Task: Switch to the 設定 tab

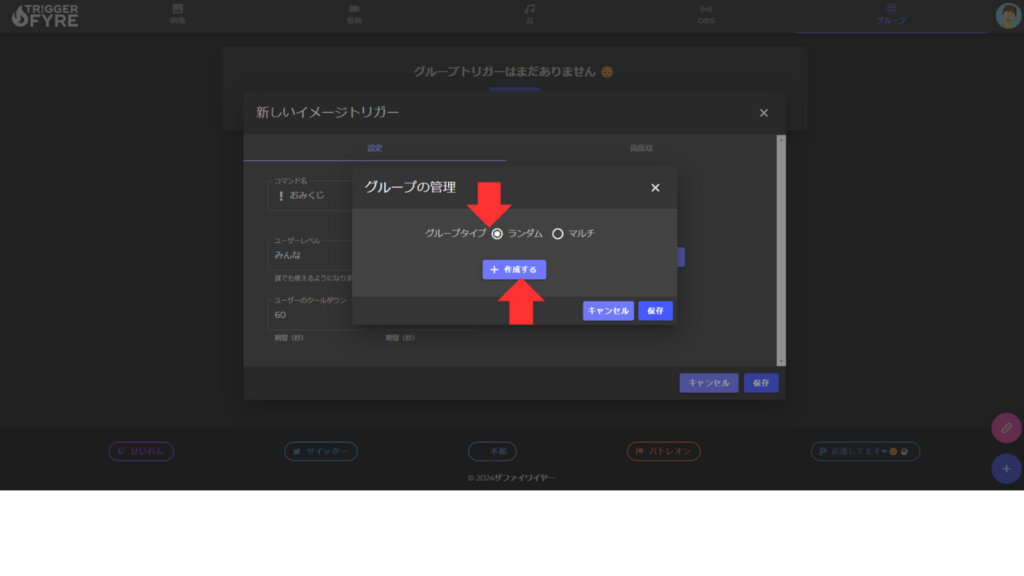Action: click(375, 148)
